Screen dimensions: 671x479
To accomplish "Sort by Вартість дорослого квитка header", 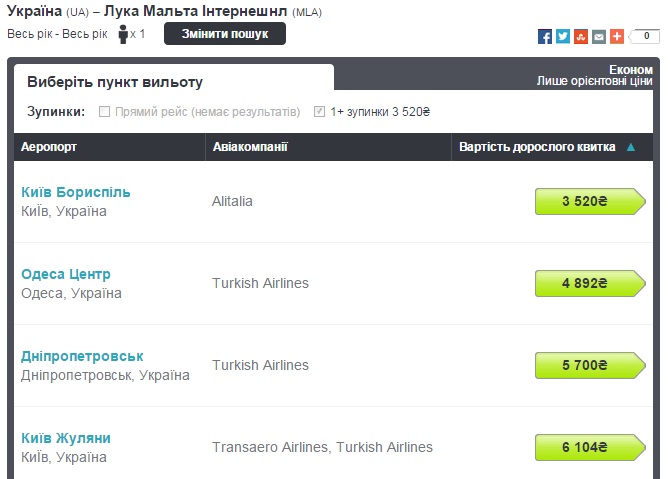I will tap(537, 147).
